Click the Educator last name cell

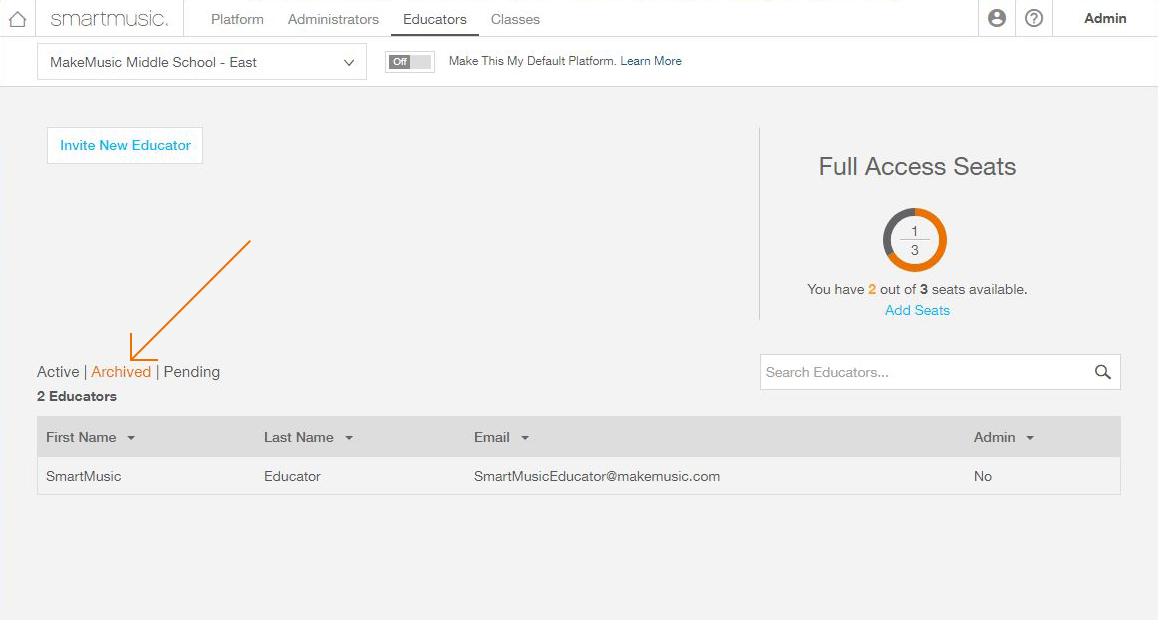point(292,476)
